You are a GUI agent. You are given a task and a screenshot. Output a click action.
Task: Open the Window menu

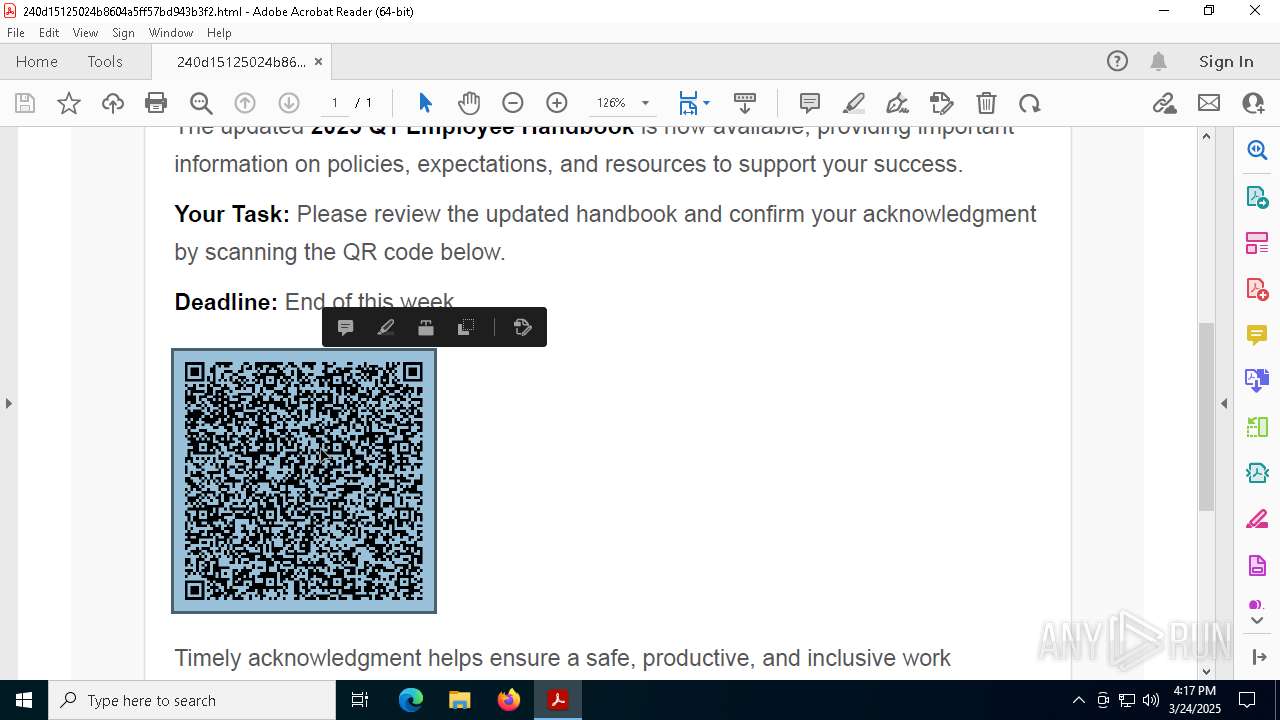pos(171,33)
